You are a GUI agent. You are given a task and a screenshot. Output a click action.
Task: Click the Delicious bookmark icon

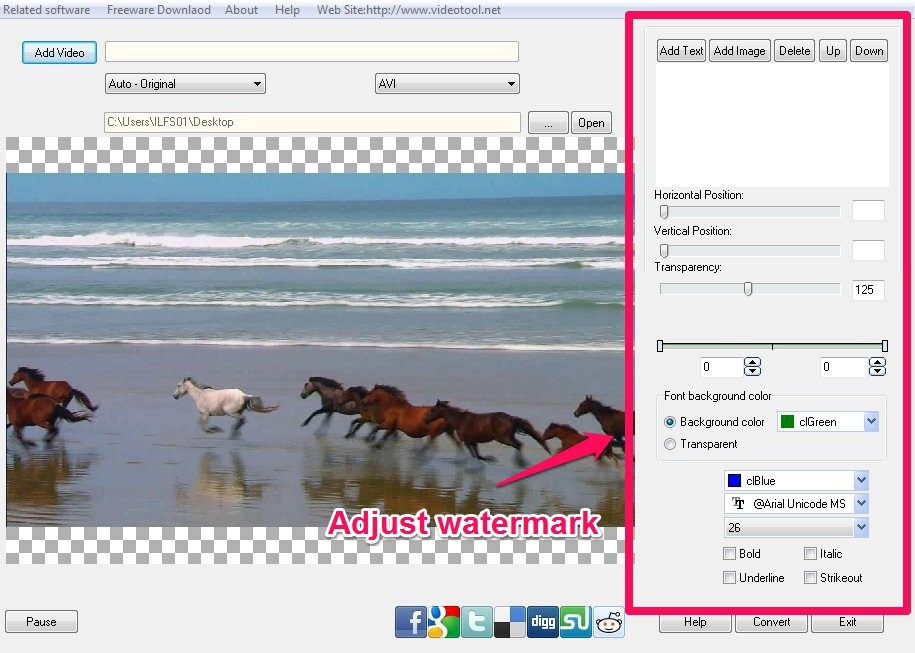510,622
